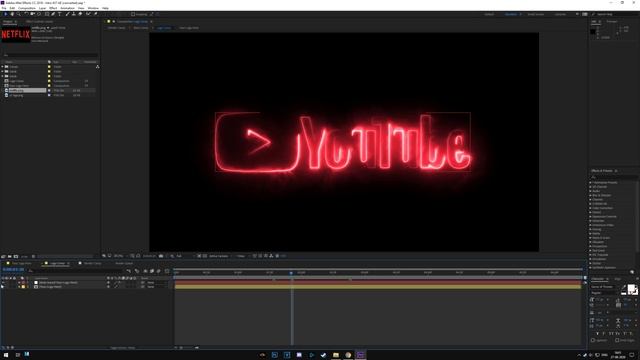
Task: Select the Hand tool
Action: [x=12, y=14]
